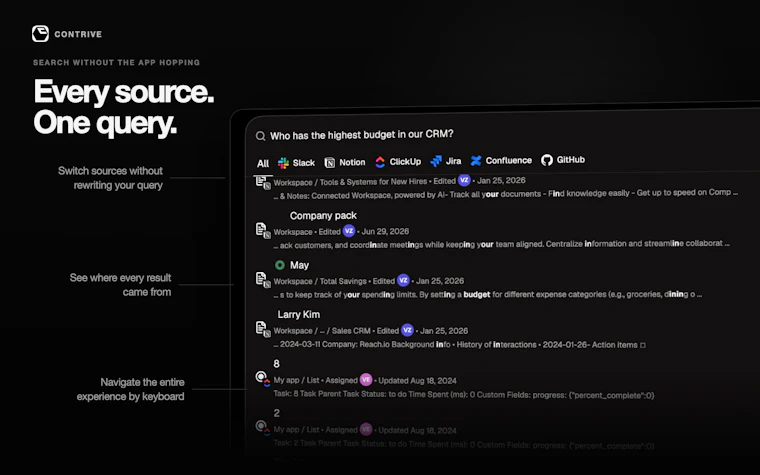Select the All tab
Viewport: 760px width, 475px height.
pyautogui.click(x=263, y=164)
